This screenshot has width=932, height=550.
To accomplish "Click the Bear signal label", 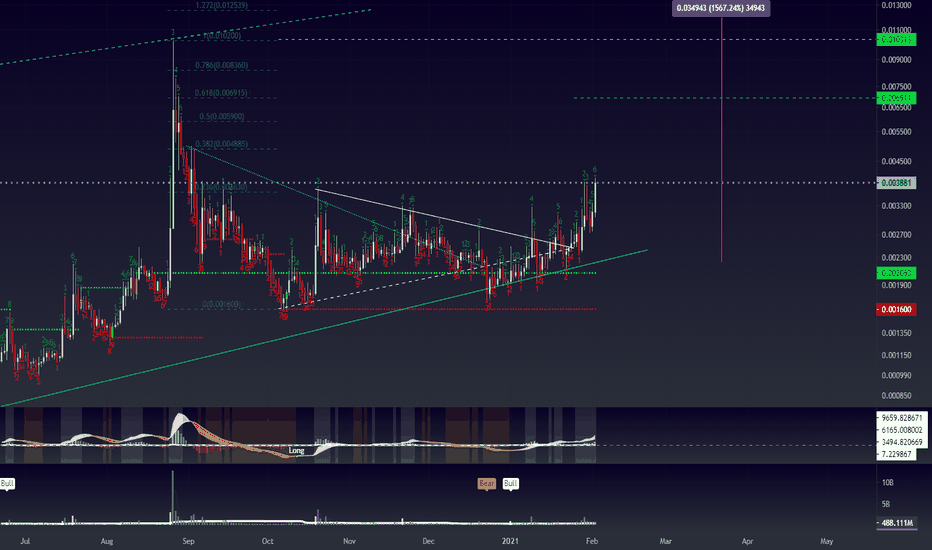I will (x=487, y=483).
